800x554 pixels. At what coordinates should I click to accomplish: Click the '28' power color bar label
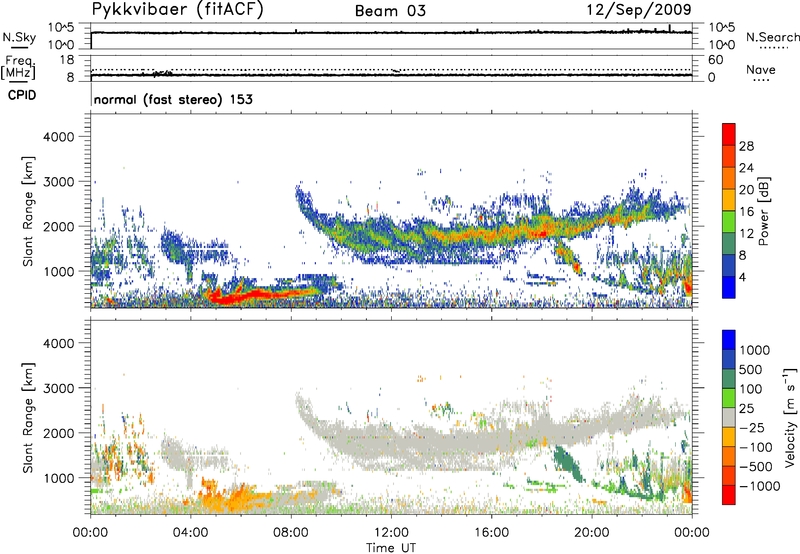746,146
